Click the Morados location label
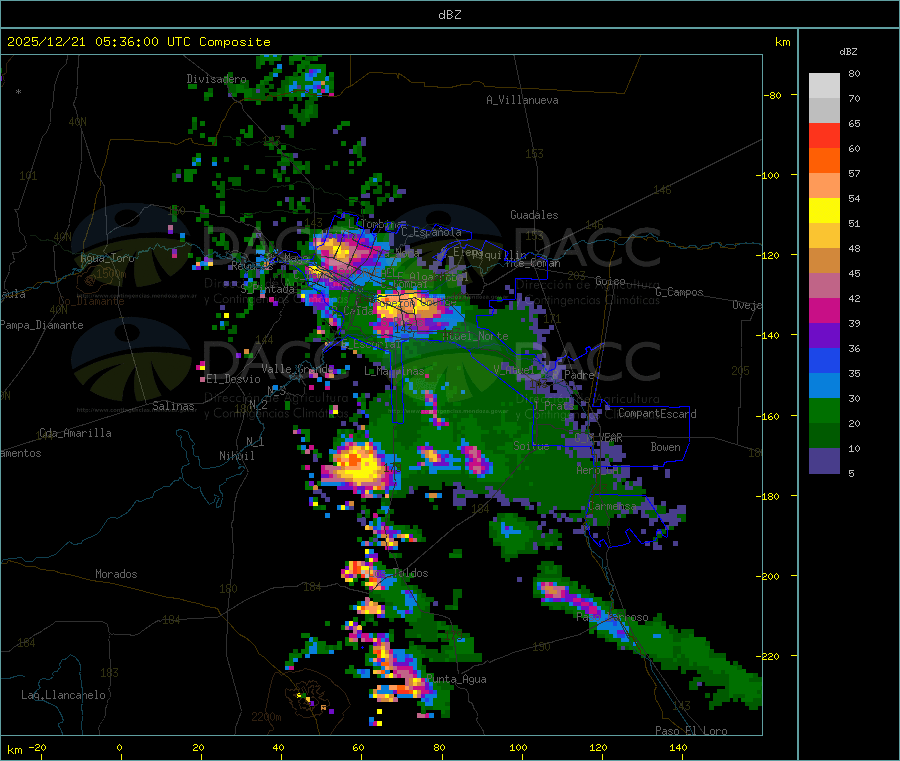The width and height of the screenshot is (900, 761). tap(116, 574)
